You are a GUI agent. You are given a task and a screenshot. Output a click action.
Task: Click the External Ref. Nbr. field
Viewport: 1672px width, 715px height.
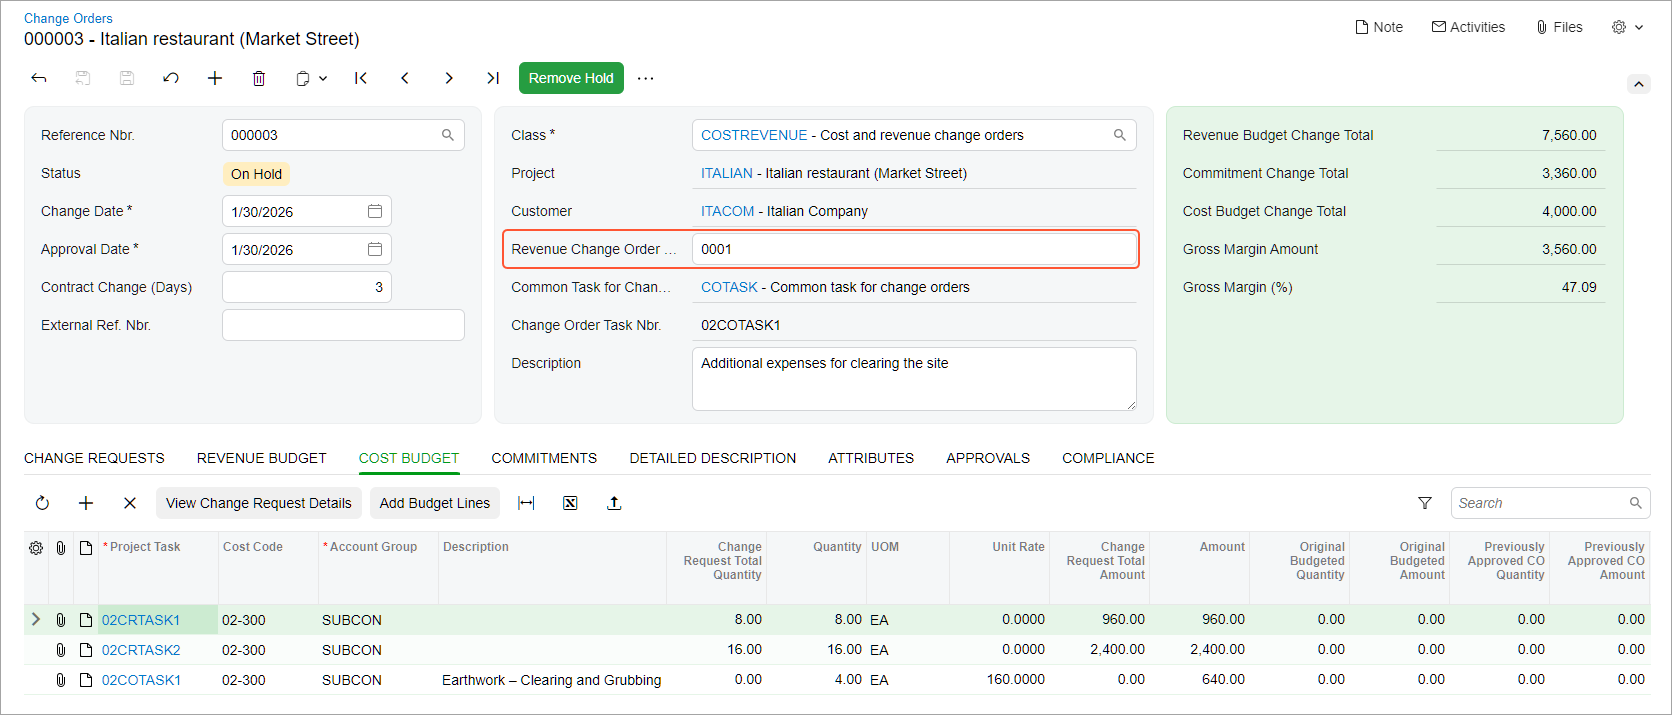click(343, 325)
